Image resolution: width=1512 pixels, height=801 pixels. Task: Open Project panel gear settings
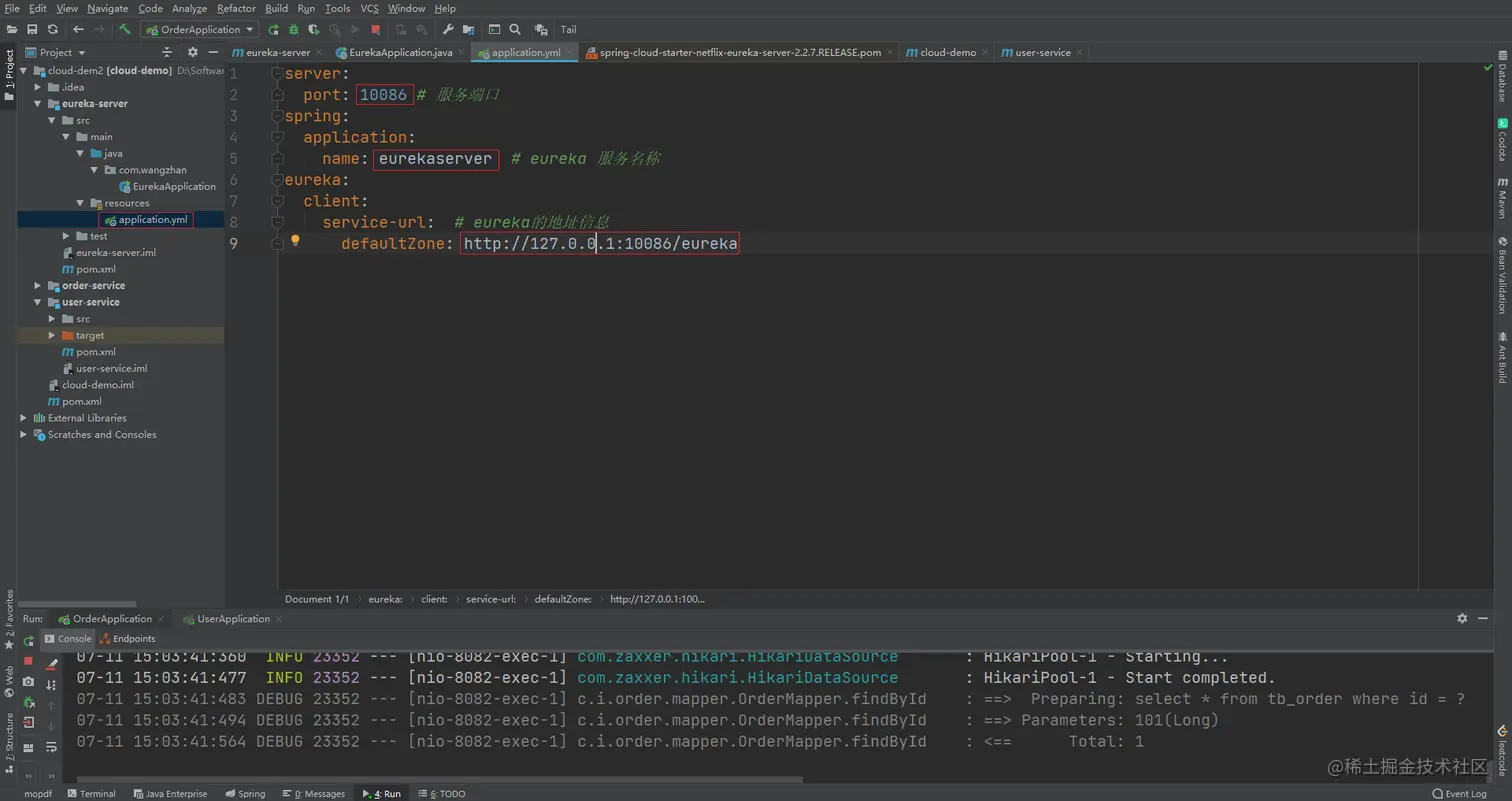193,52
